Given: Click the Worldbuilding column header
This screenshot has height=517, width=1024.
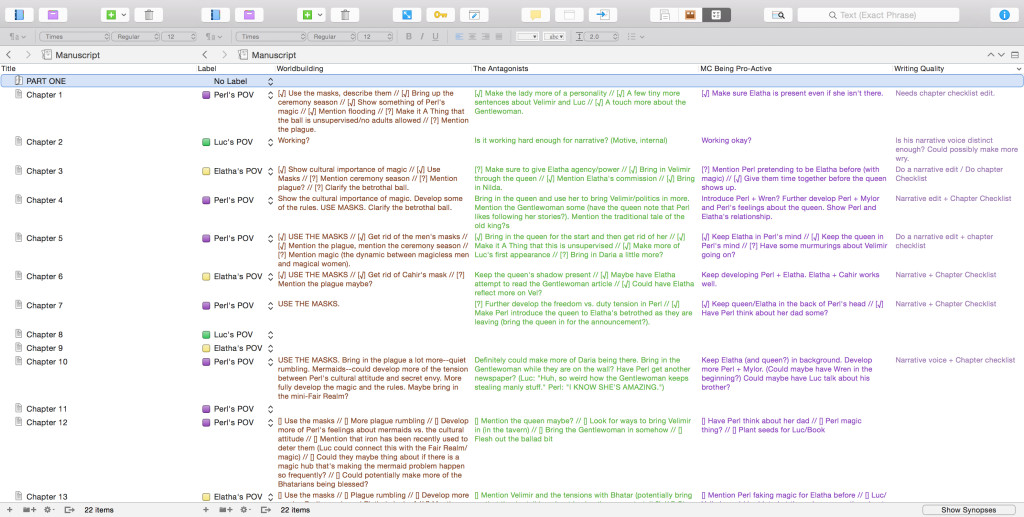Looking at the screenshot, I should click(x=373, y=69).
